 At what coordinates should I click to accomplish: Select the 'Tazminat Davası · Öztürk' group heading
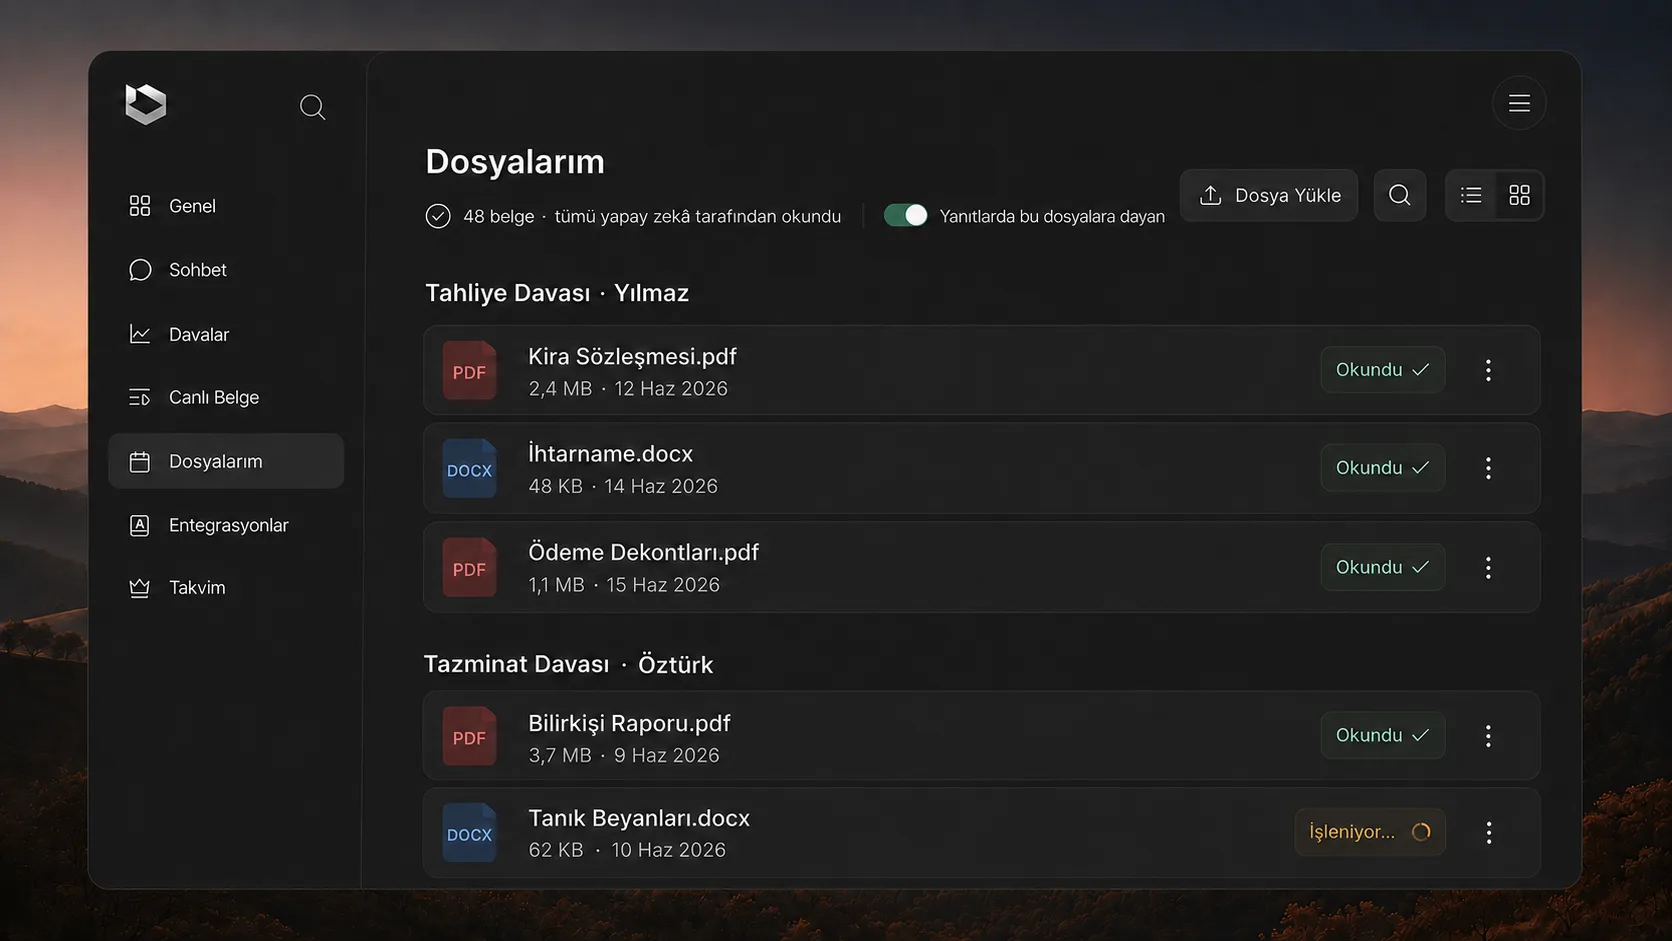click(569, 664)
